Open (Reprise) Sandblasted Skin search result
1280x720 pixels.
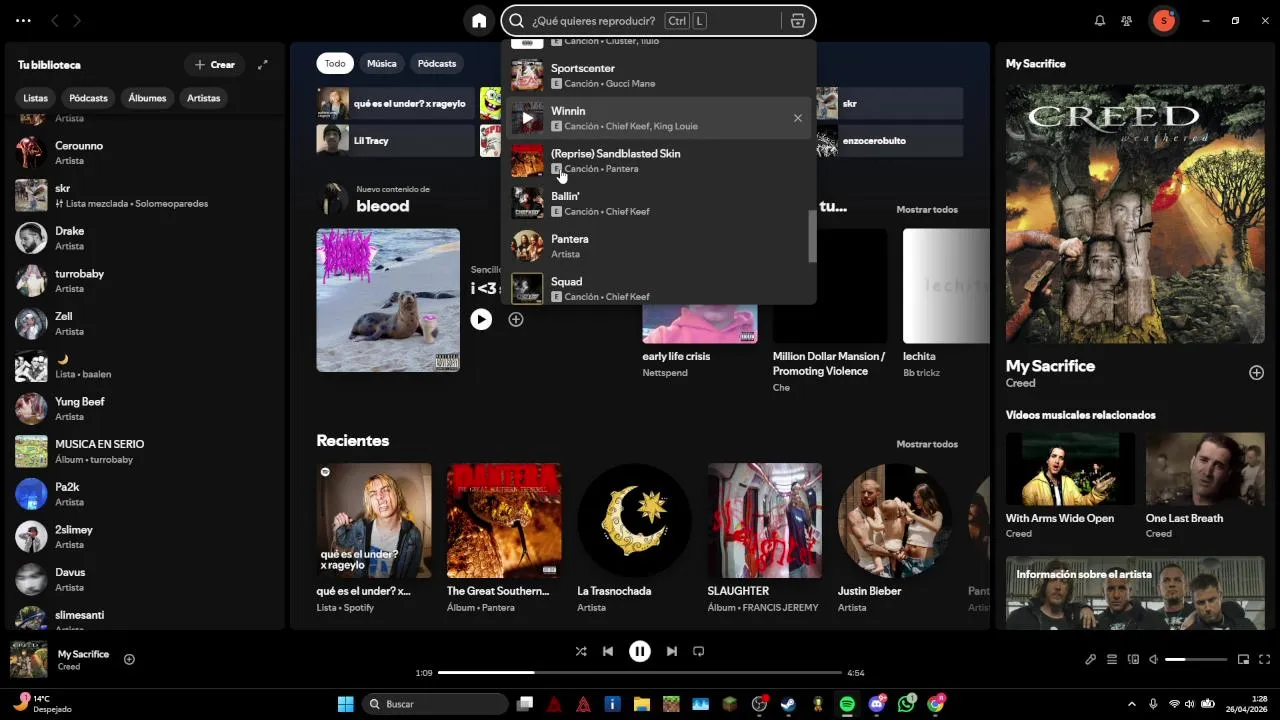659,161
